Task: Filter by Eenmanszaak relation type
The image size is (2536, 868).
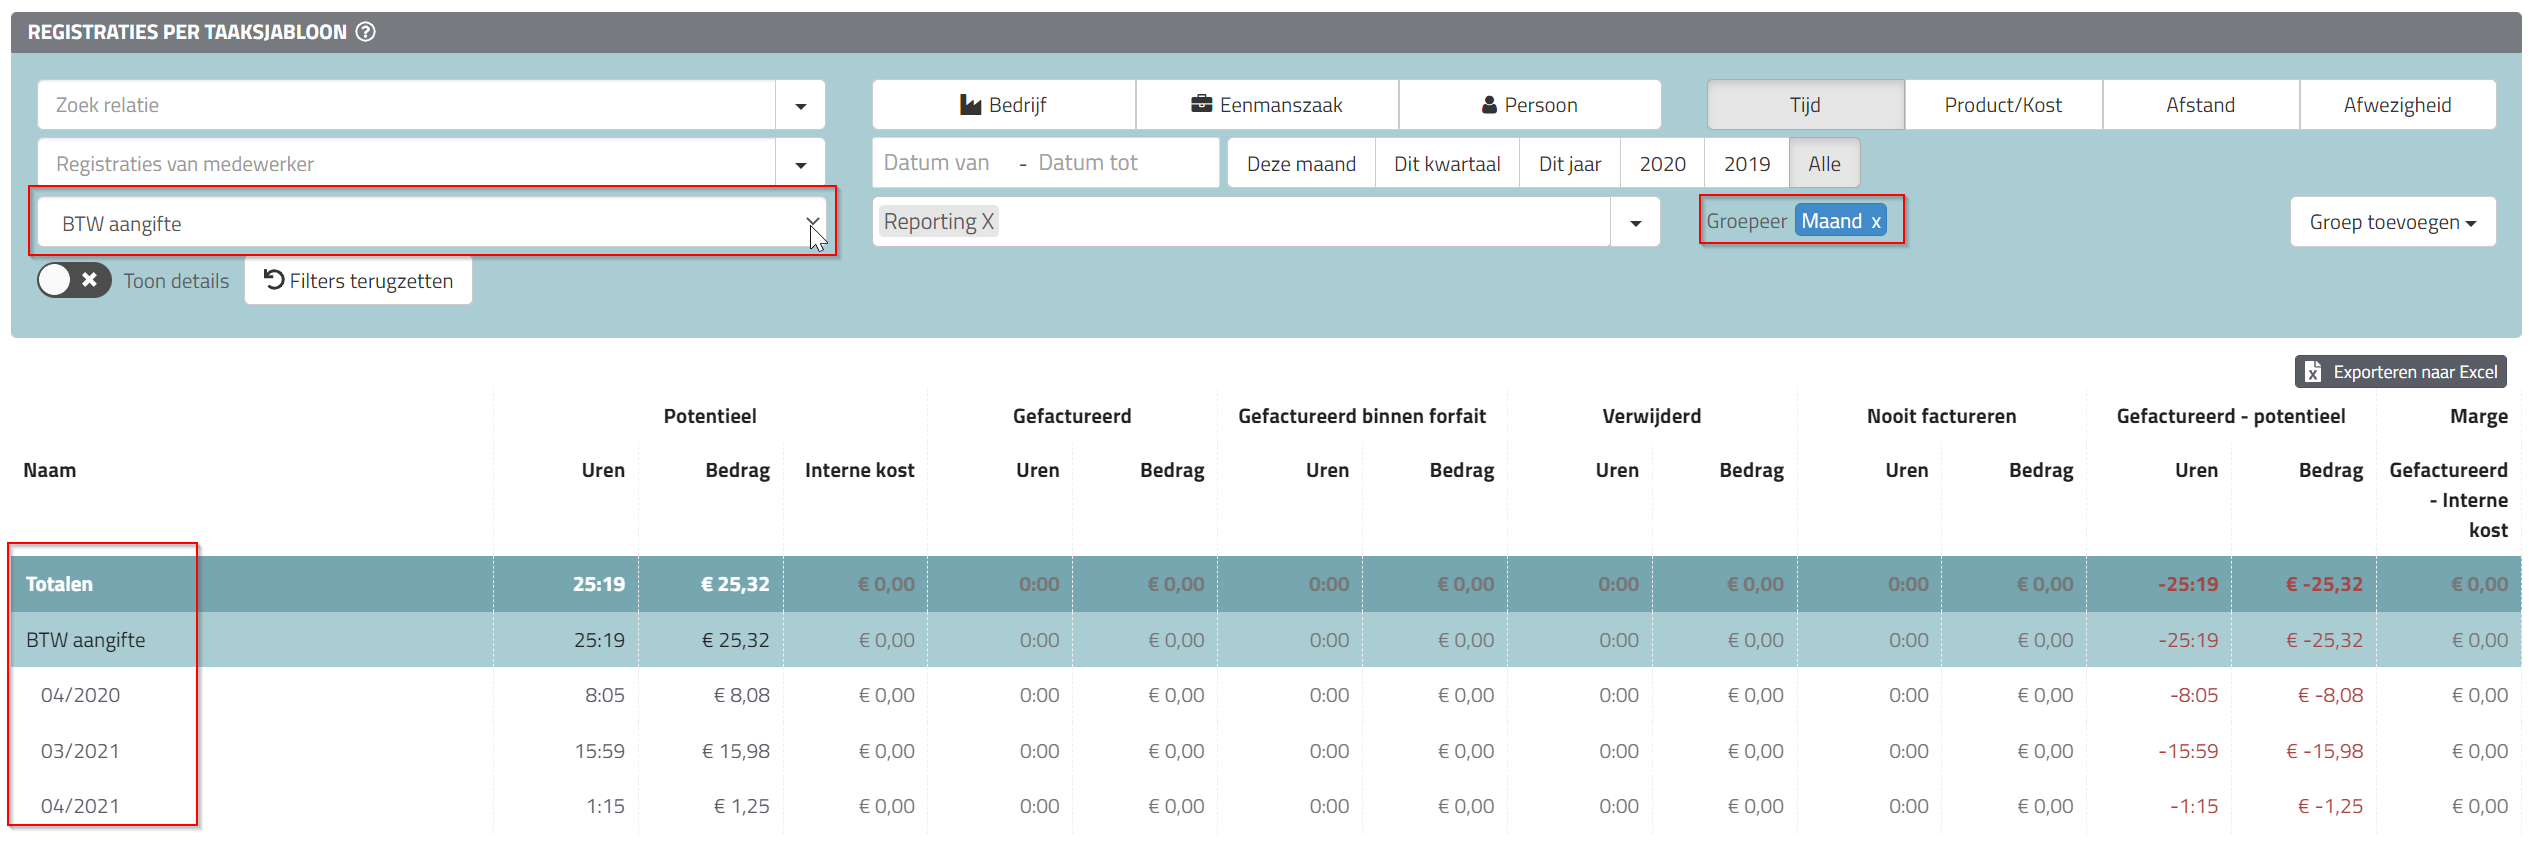Action: [1266, 105]
